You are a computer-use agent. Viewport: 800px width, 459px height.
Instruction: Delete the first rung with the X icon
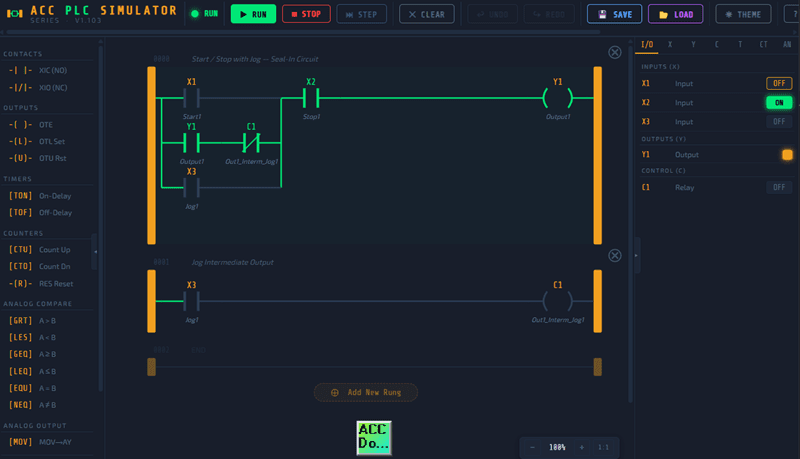click(615, 52)
